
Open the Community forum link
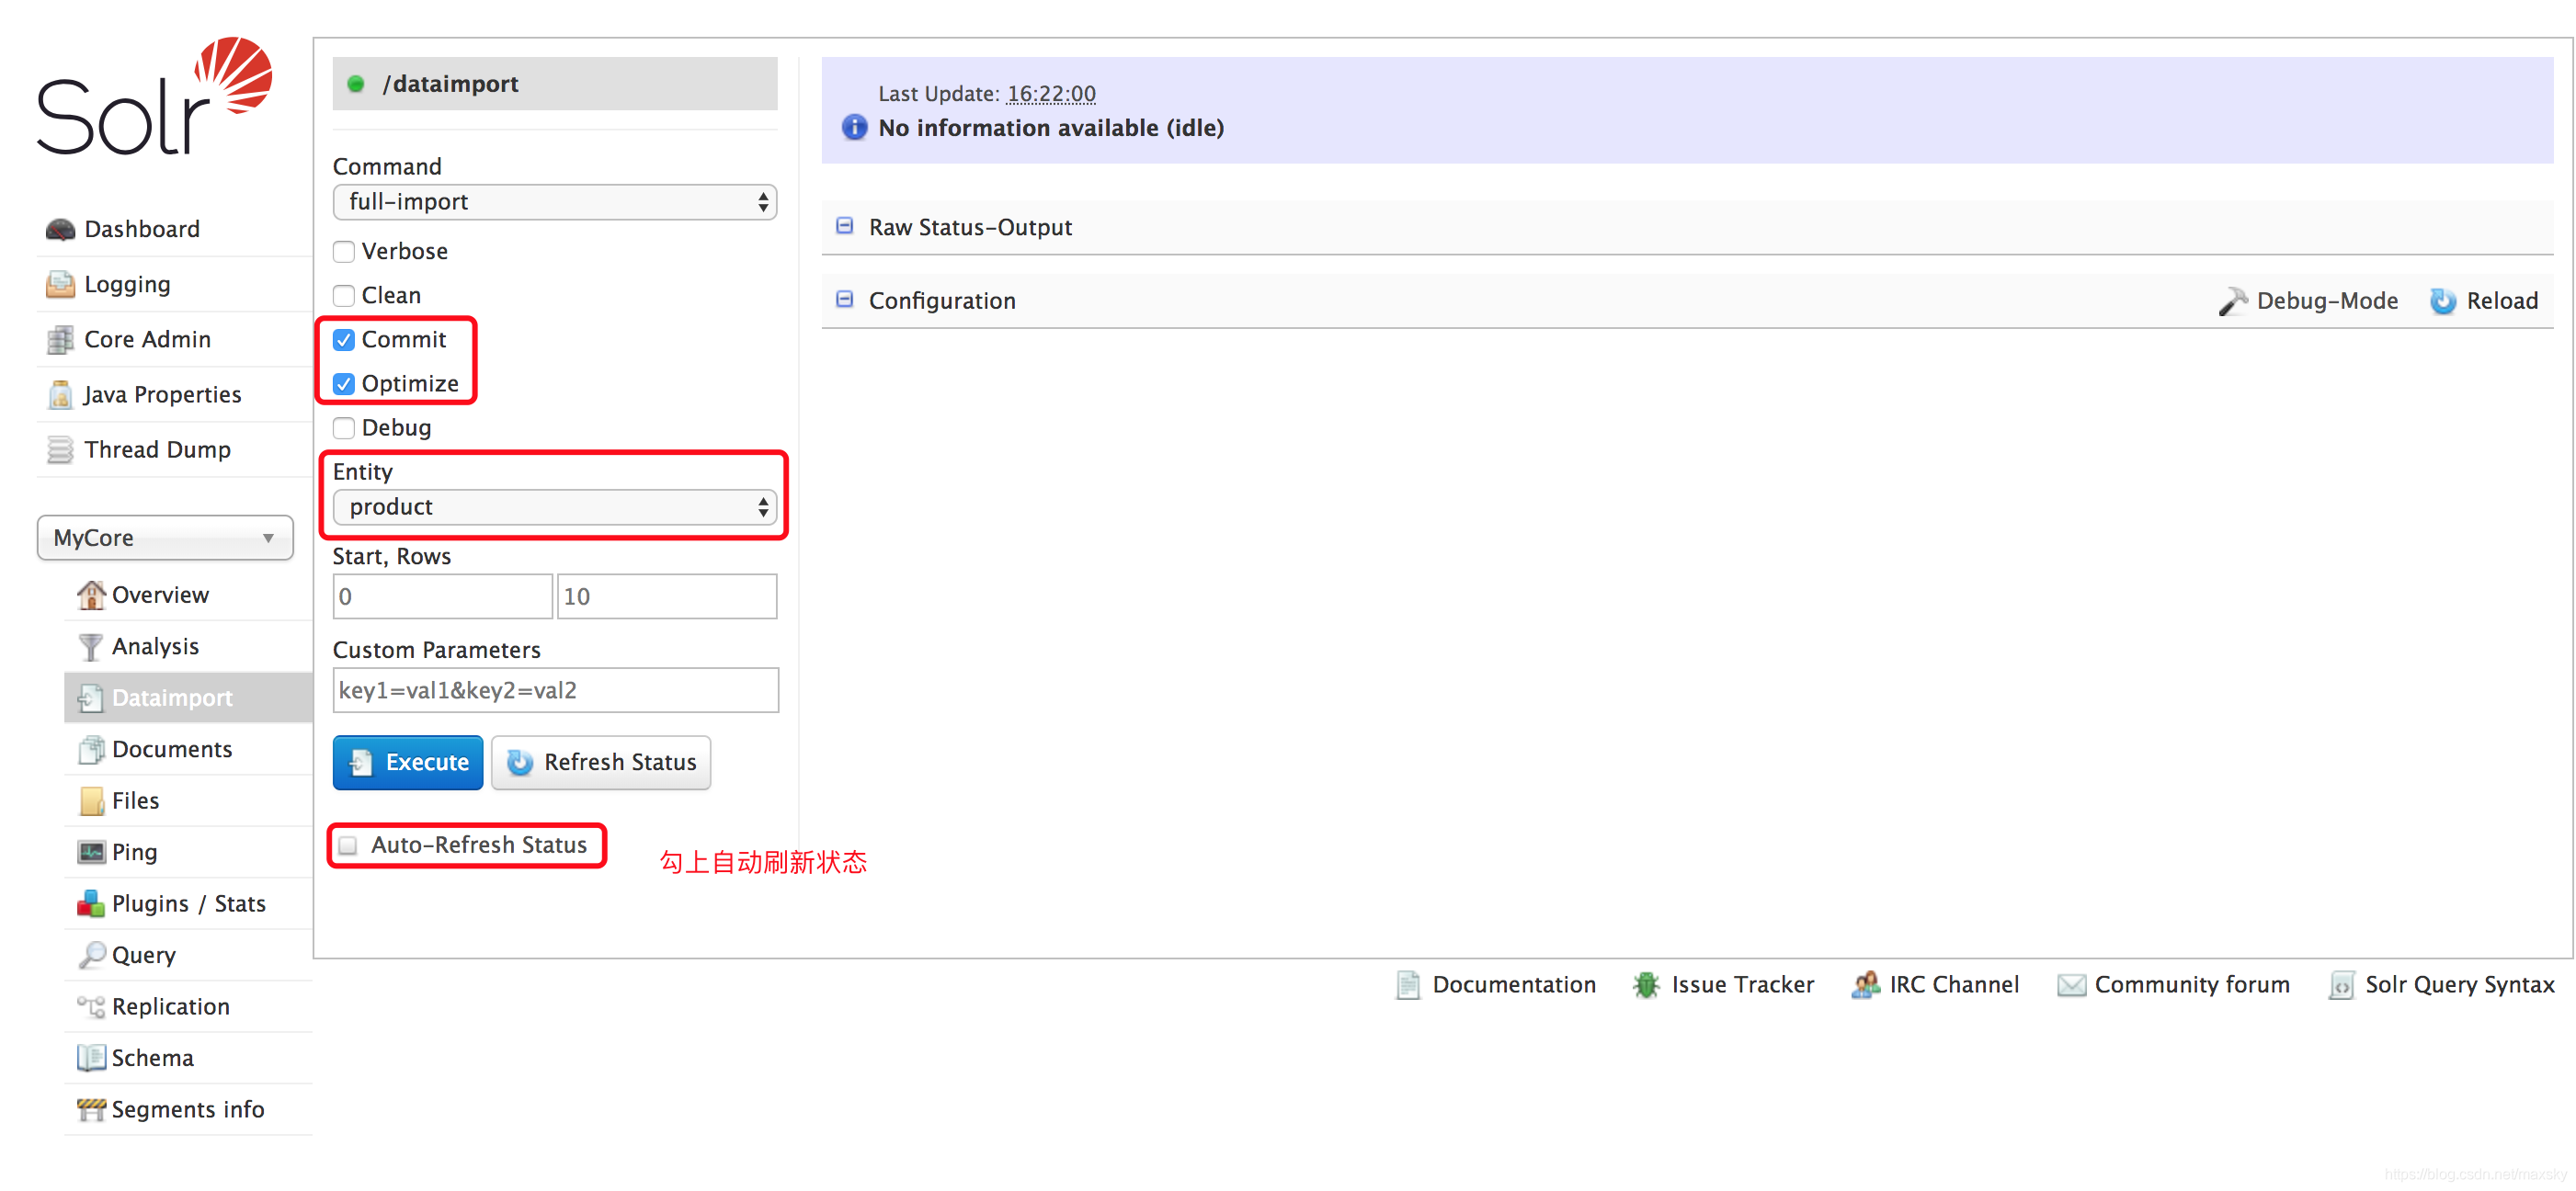[x=2192, y=985]
